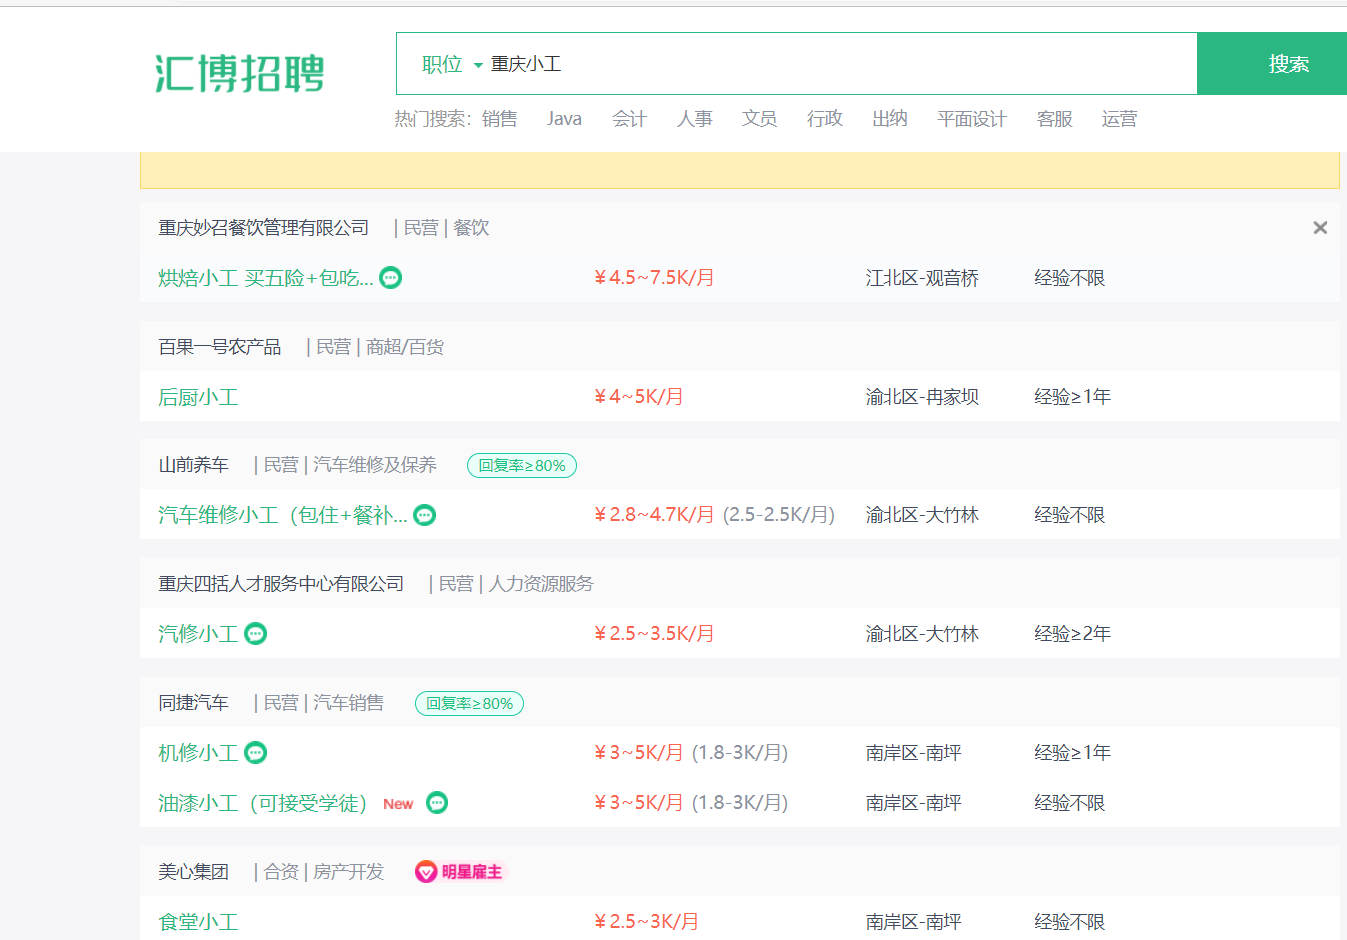The image size is (1347, 940).
Task: Click the New tag on 油漆小工
Action: [398, 804]
